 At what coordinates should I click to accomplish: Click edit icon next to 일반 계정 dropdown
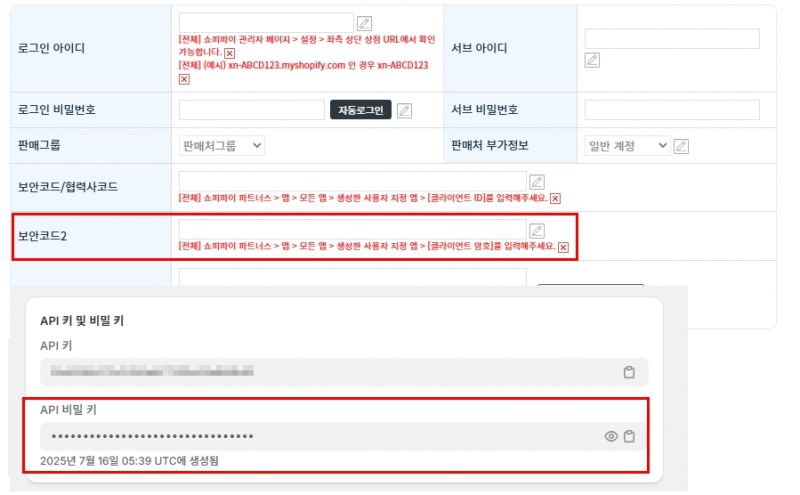tap(681, 146)
